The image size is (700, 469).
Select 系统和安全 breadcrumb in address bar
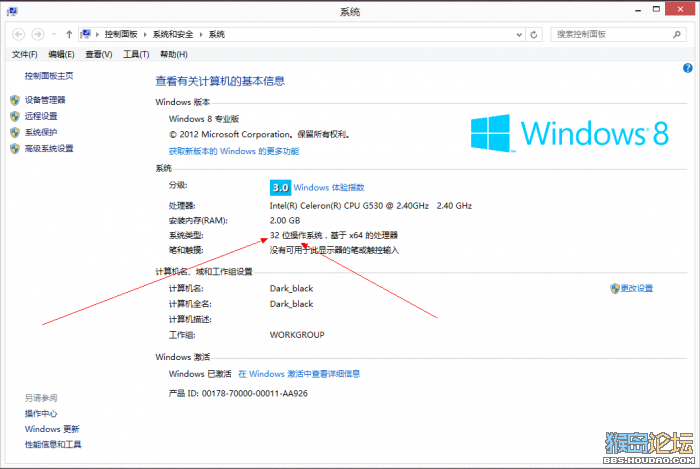coord(173,34)
